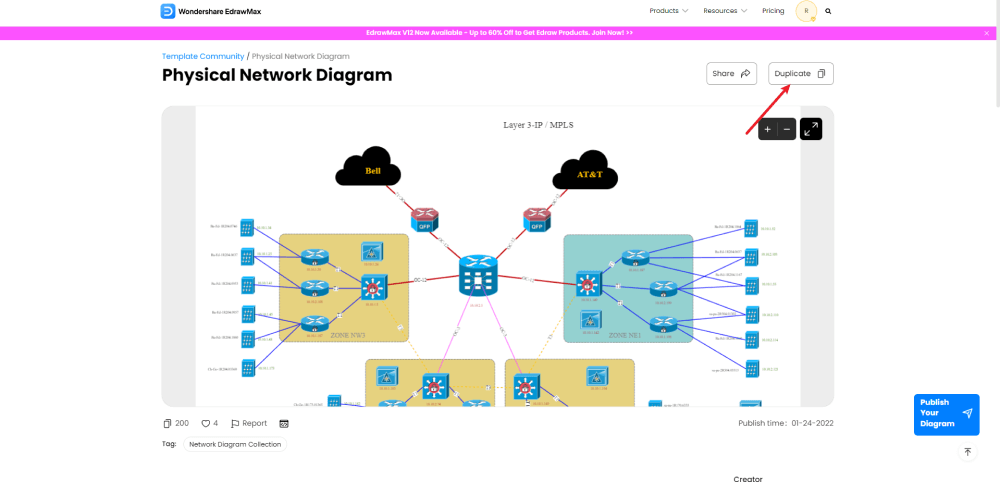Click the Duplicate button
1000x489 pixels.
800,73
